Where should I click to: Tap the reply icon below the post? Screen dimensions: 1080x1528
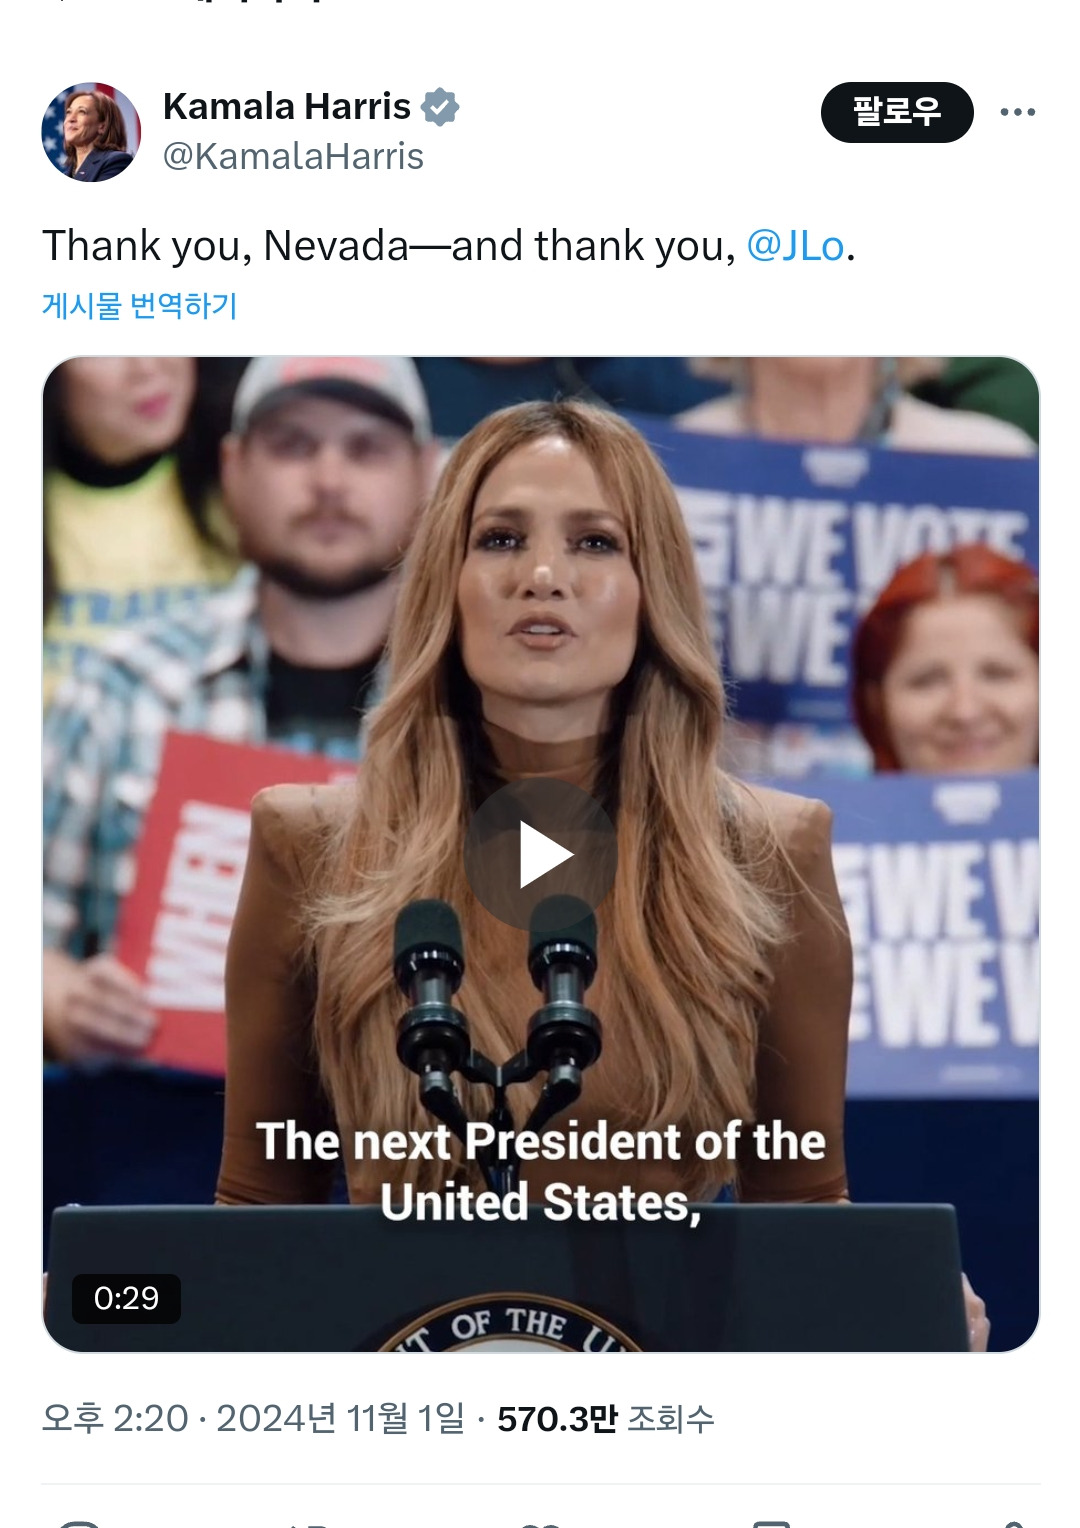click(80, 1522)
